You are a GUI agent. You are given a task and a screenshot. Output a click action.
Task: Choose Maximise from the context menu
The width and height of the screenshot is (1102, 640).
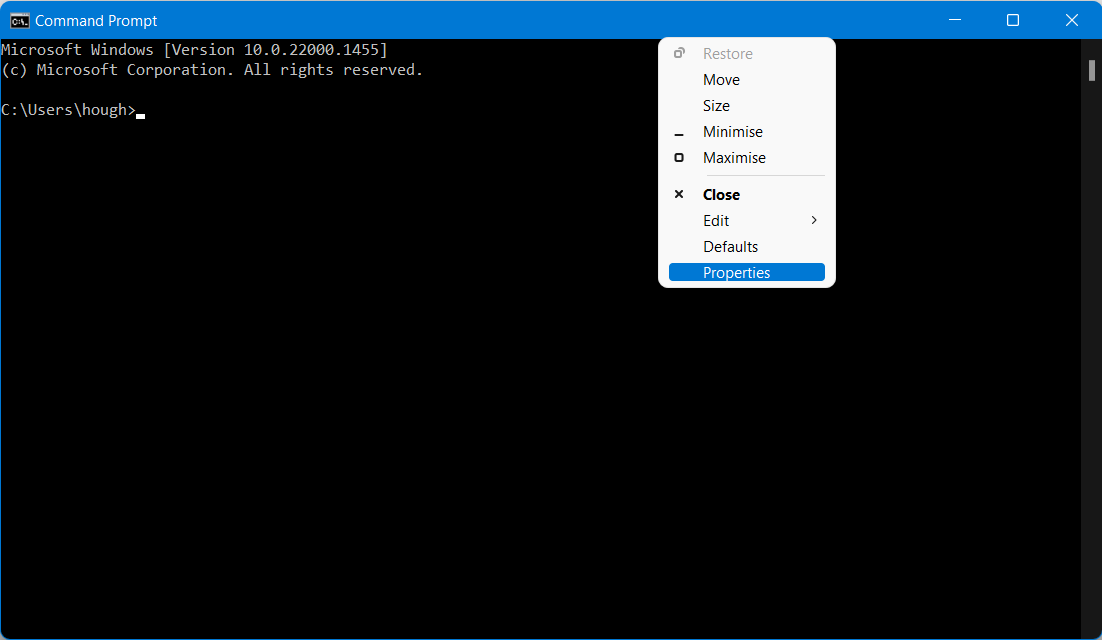pyautogui.click(x=734, y=157)
